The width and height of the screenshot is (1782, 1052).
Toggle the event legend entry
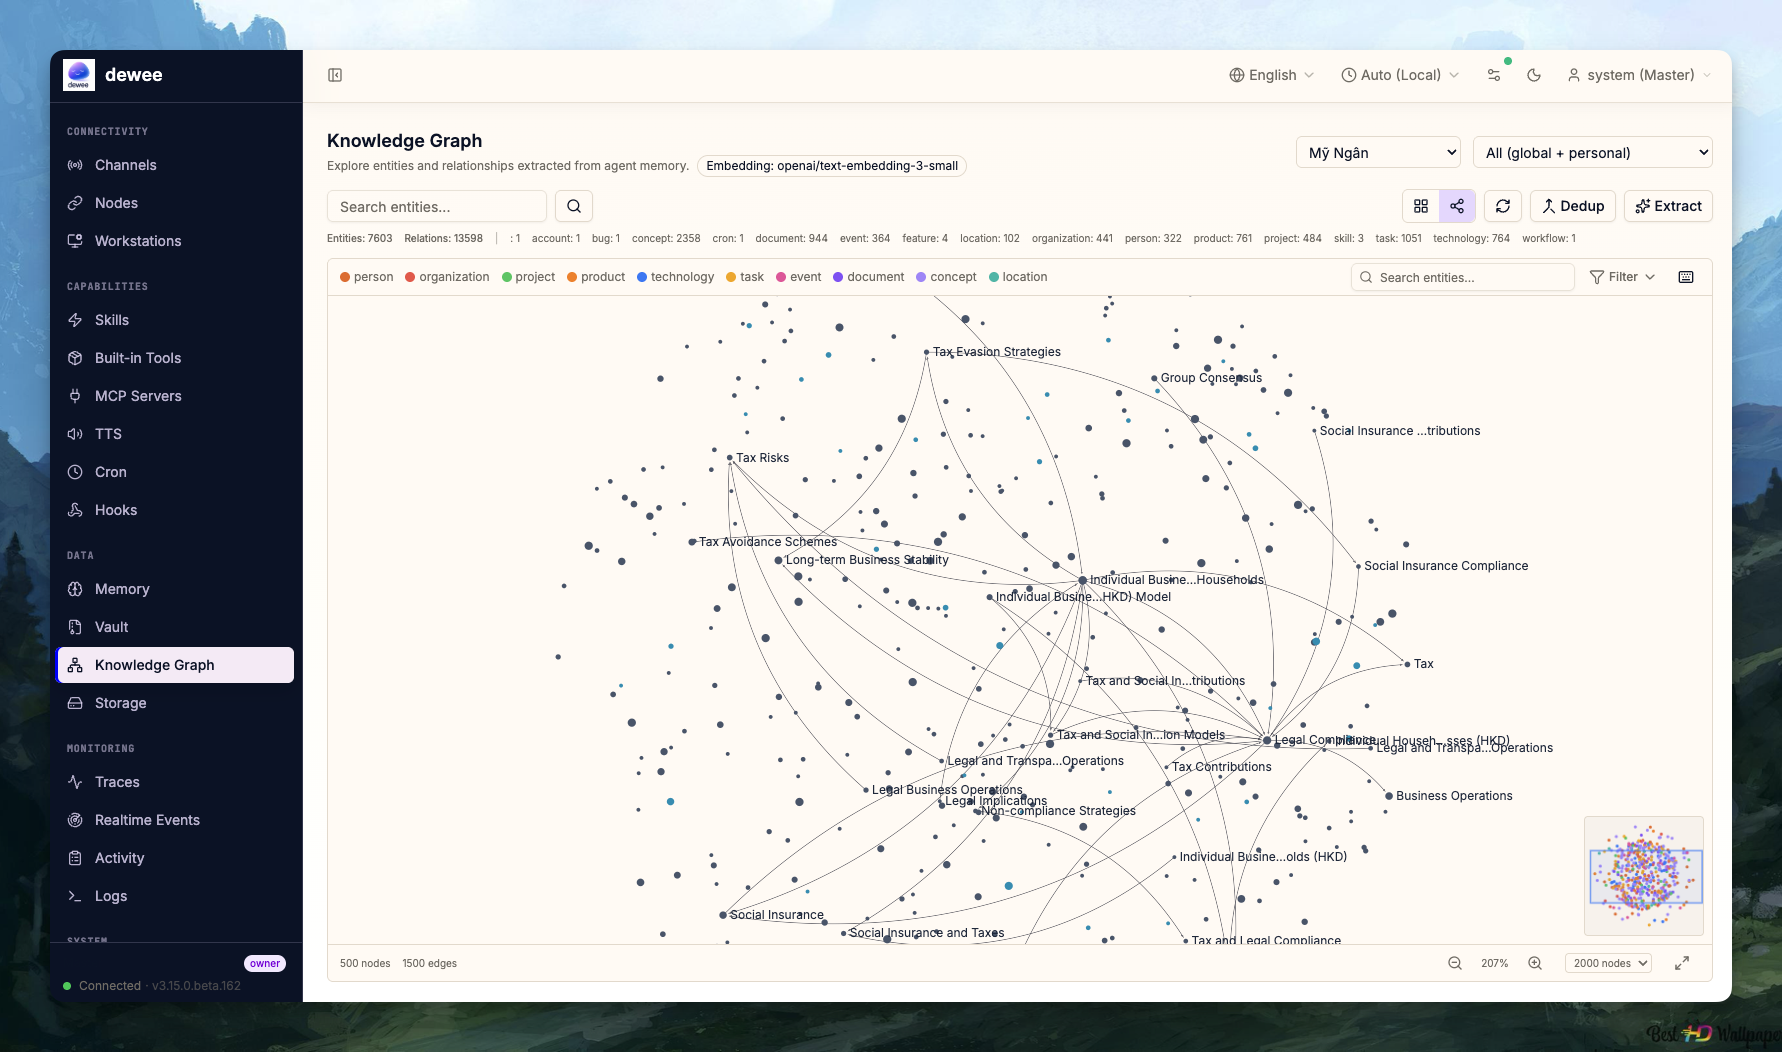tap(798, 277)
